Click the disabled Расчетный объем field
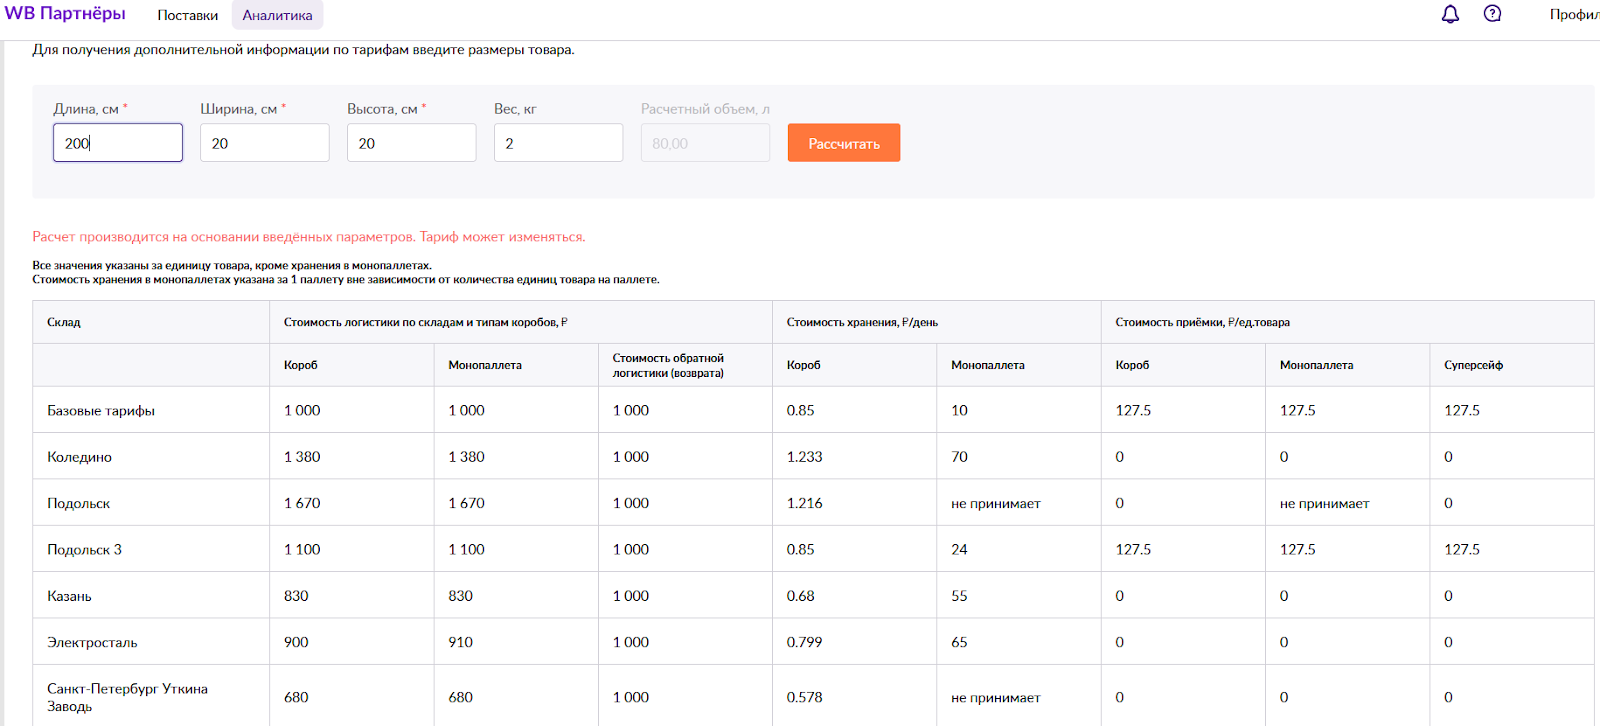The height and width of the screenshot is (726, 1600). (706, 143)
